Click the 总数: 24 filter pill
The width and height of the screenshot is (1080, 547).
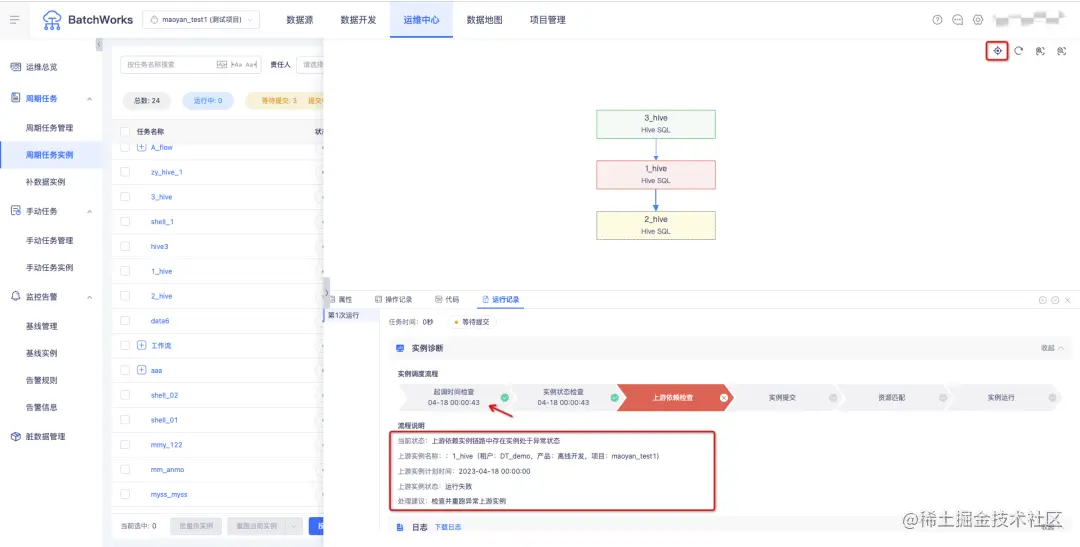click(x=147, y=101)
